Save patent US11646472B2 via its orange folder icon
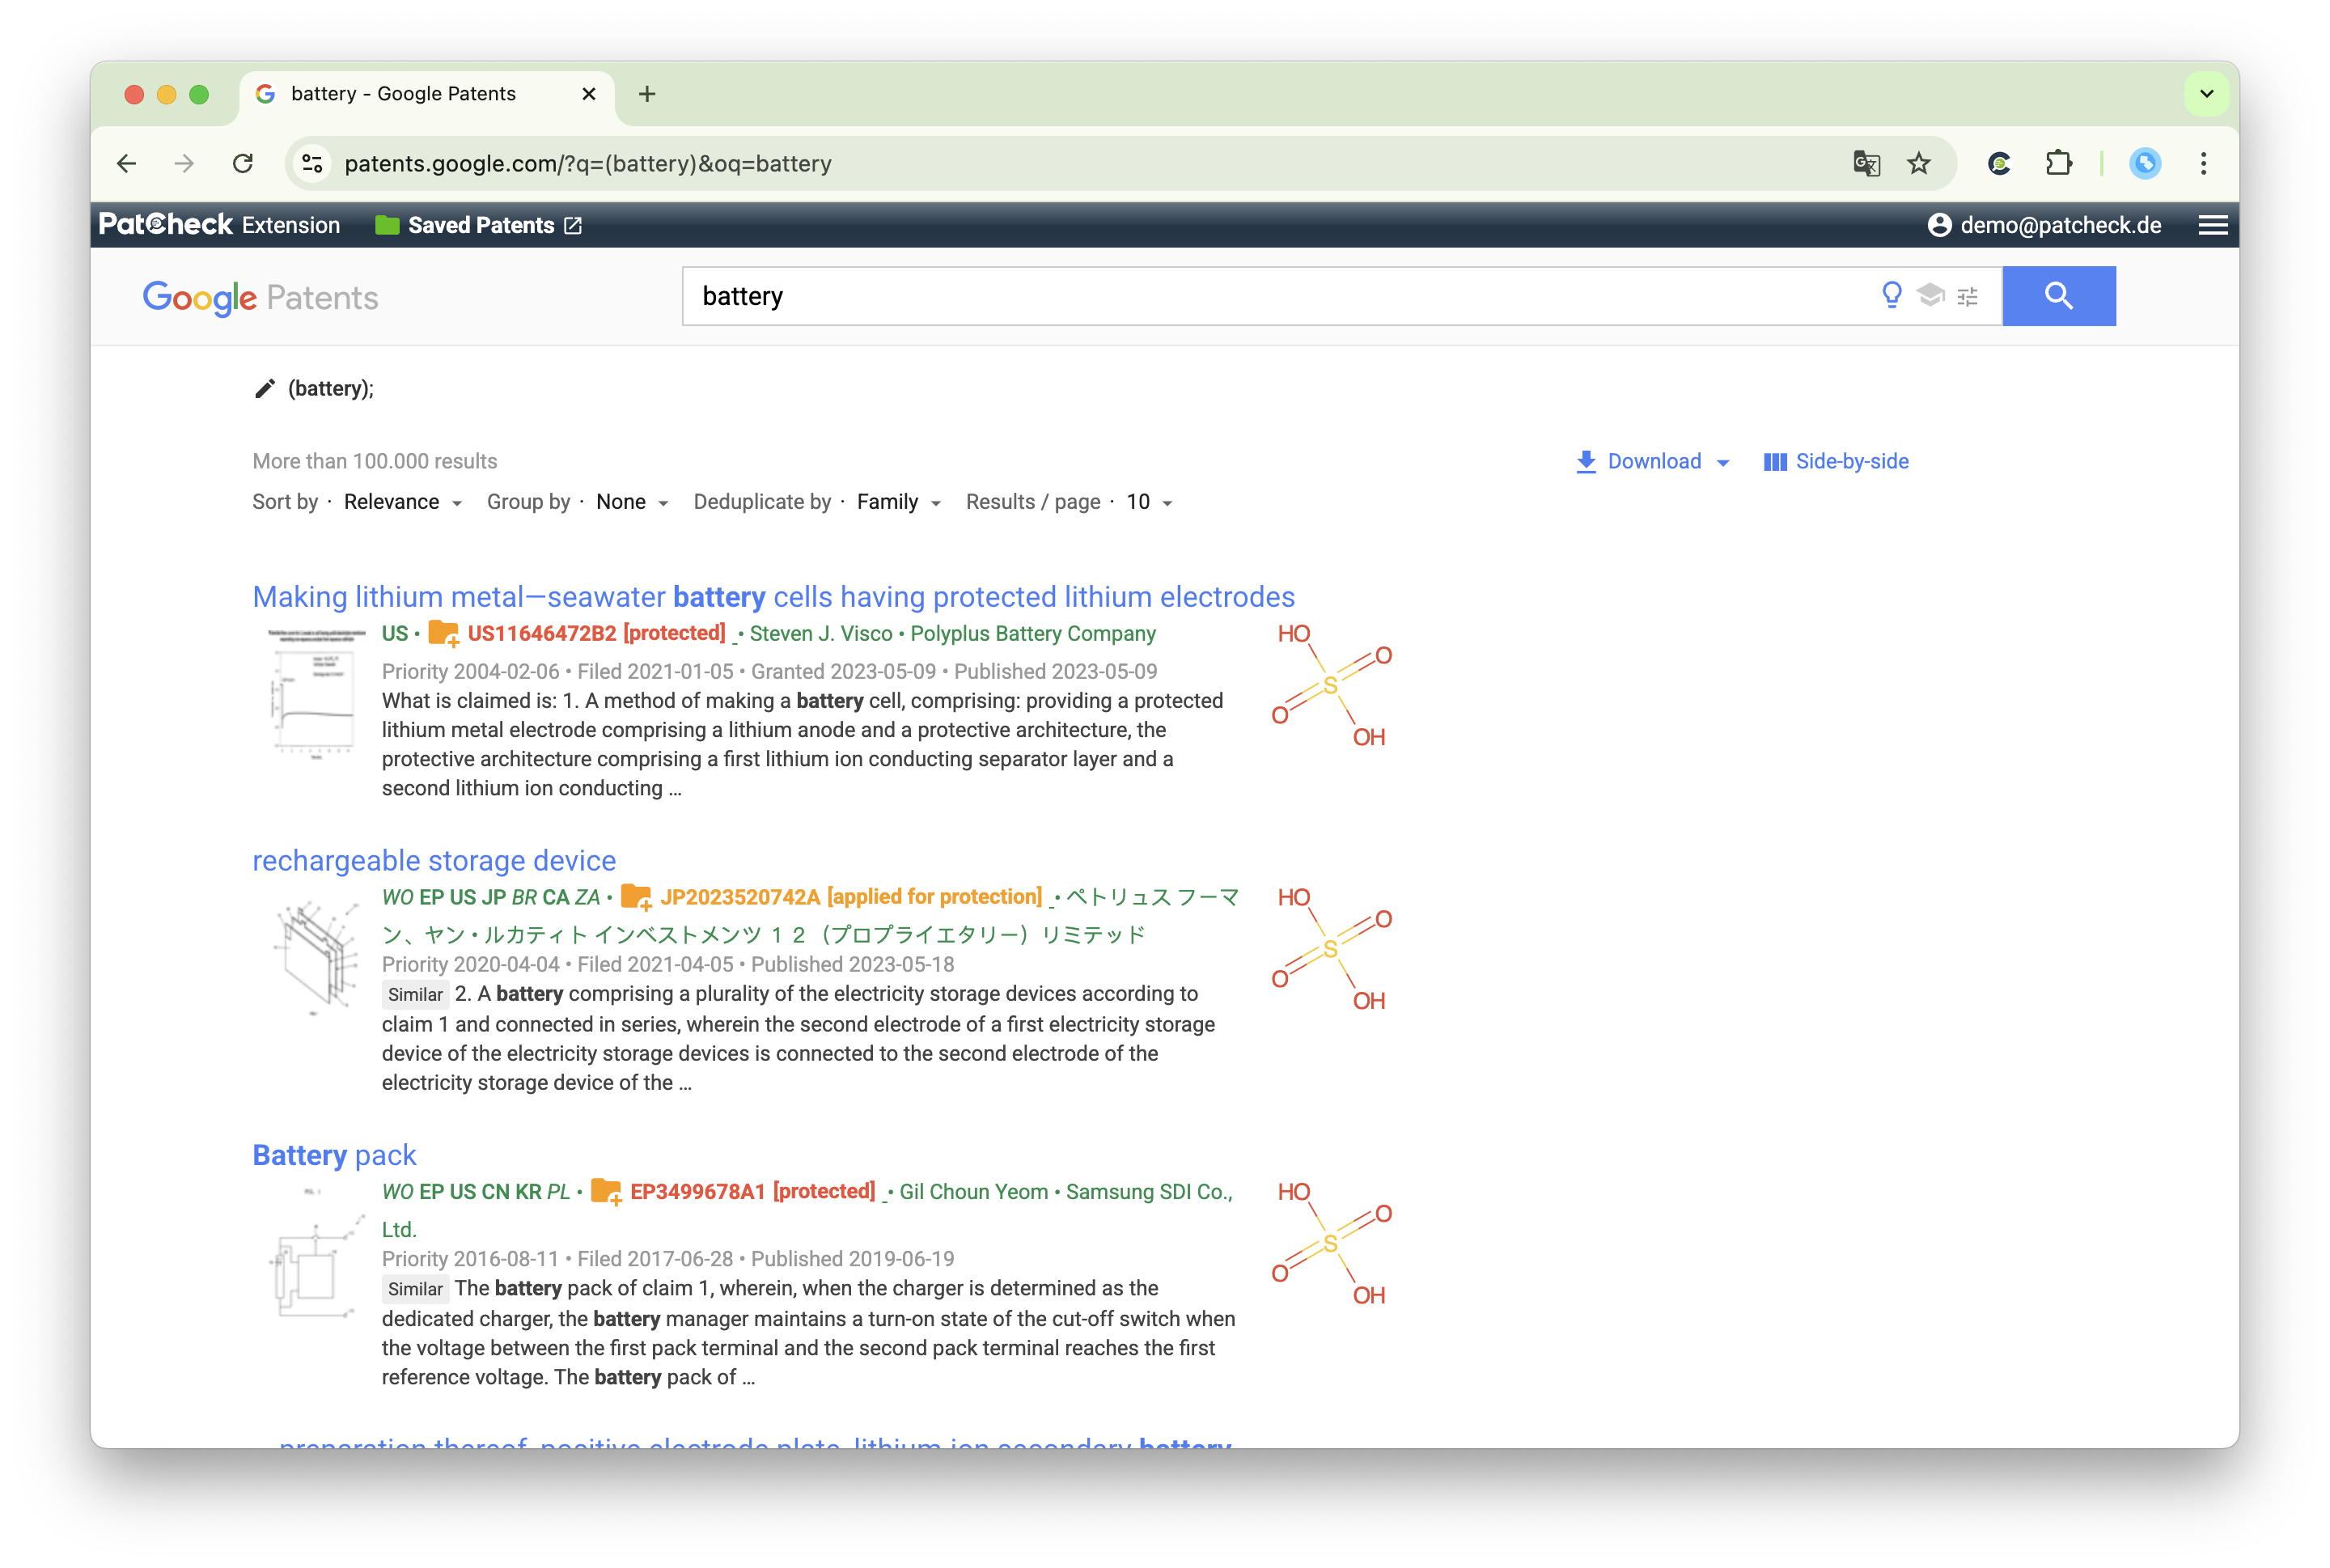This screenshot has height=1568, width=2330. (442, 633)
